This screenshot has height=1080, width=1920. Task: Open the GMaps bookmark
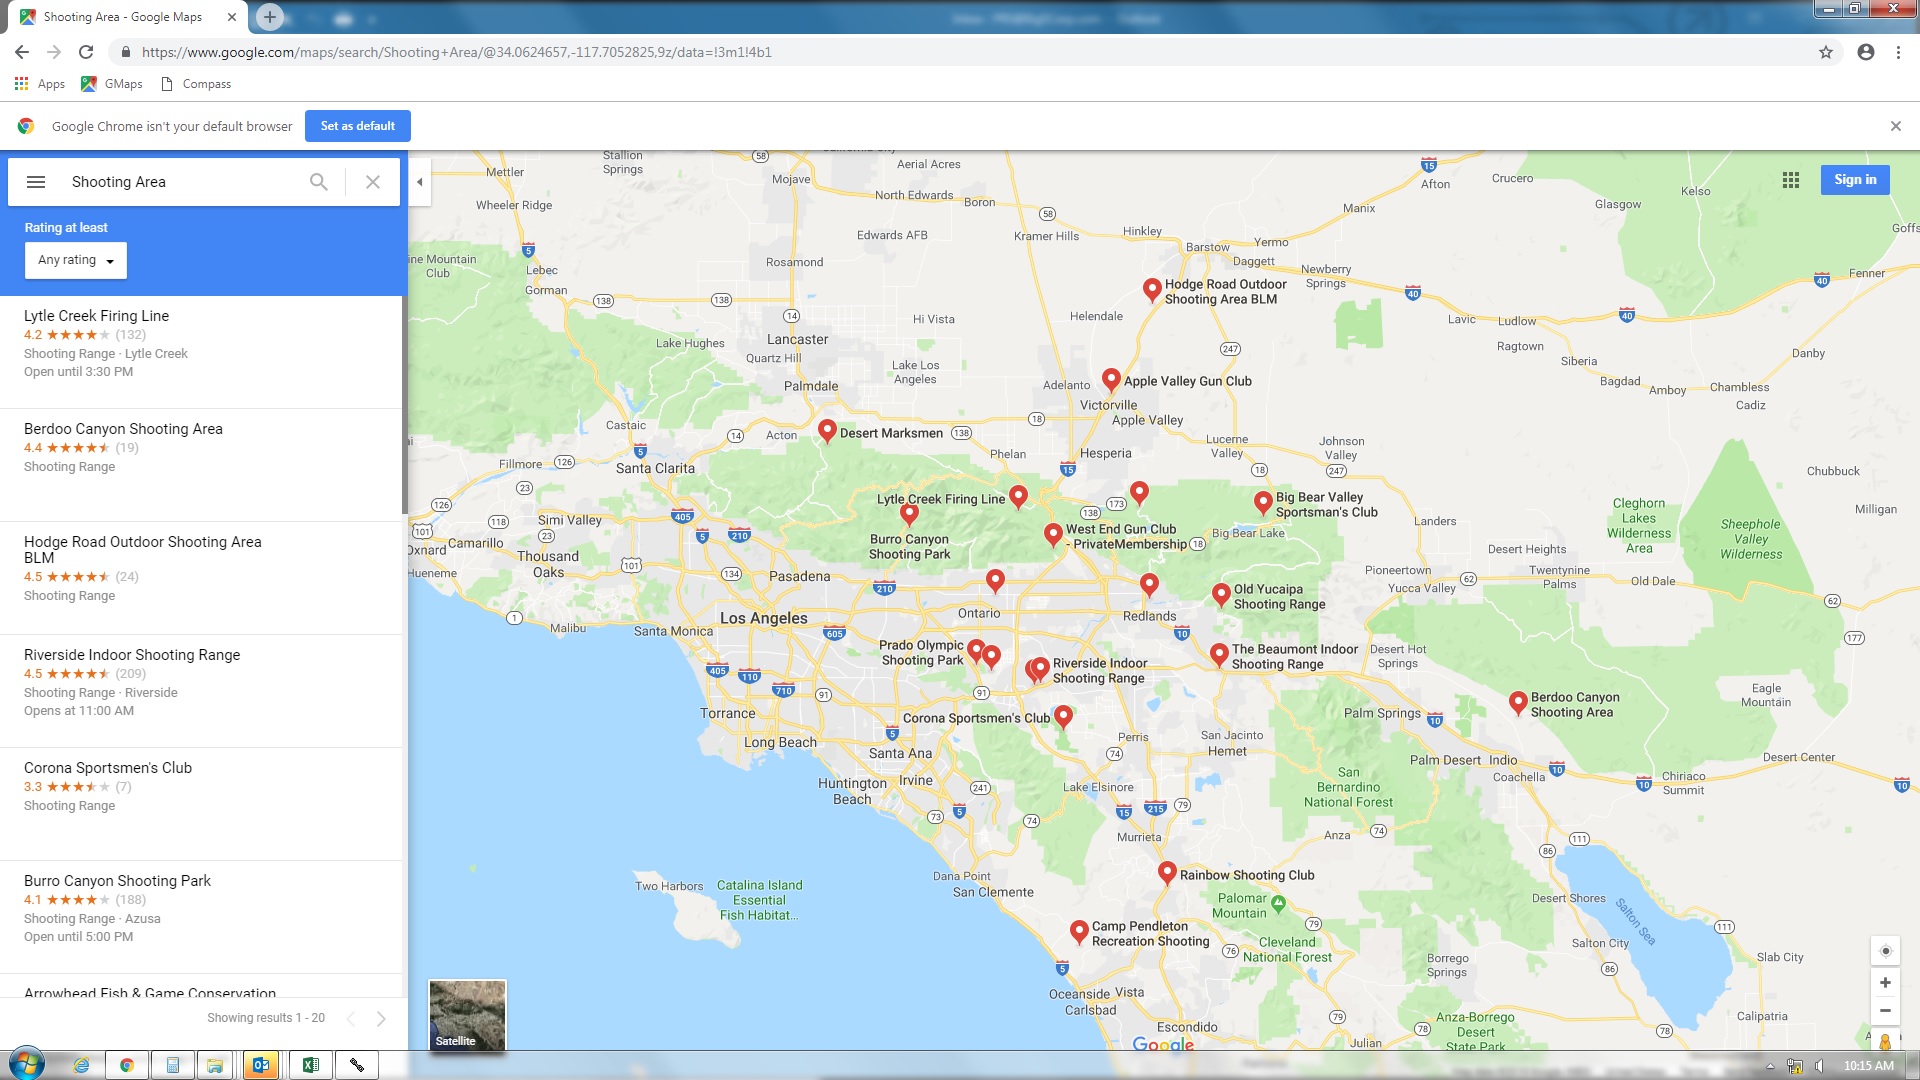[112, 84]
